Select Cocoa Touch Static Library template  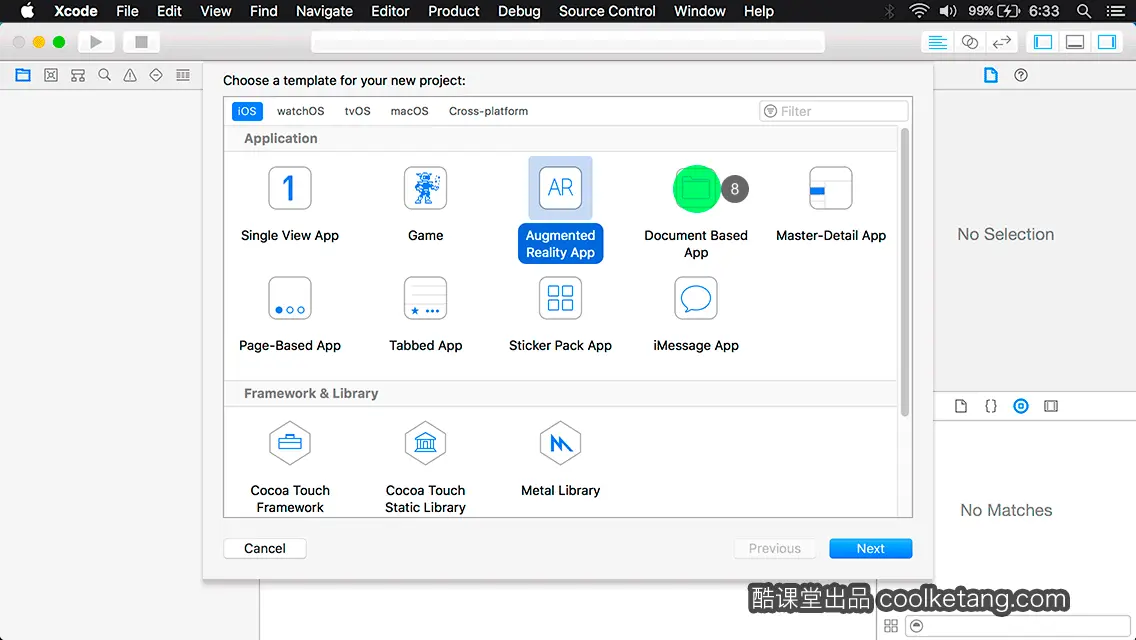[x=425, y=467]
